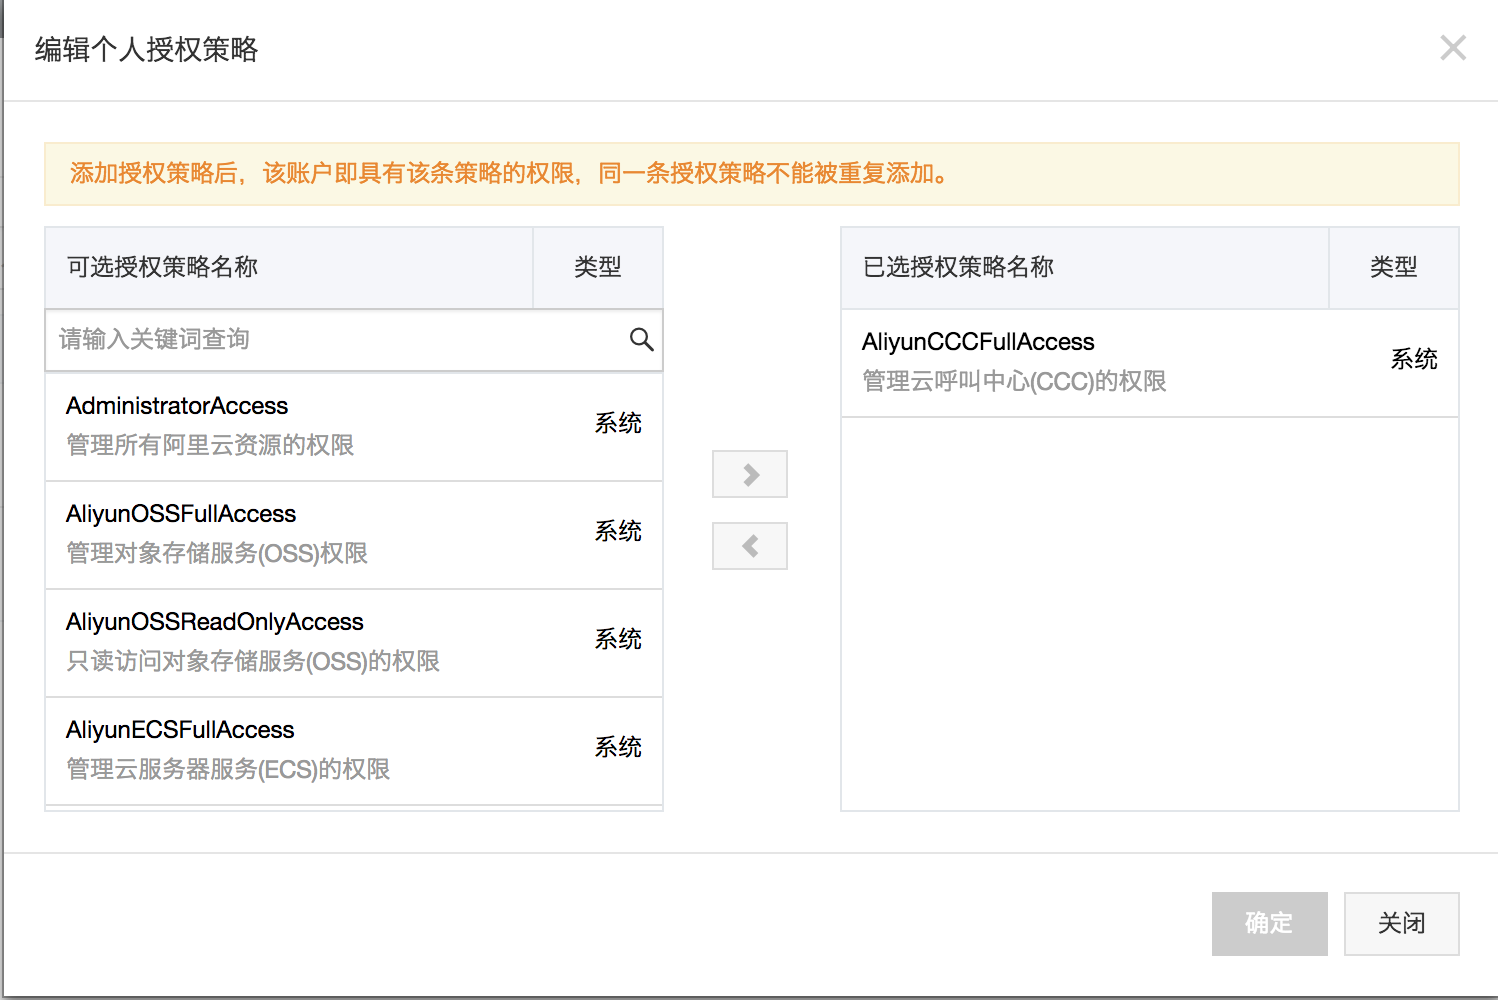
Task: Click description 管理云呼叫中心(CCC)的权限
Action: click(x=1014, y=381)
